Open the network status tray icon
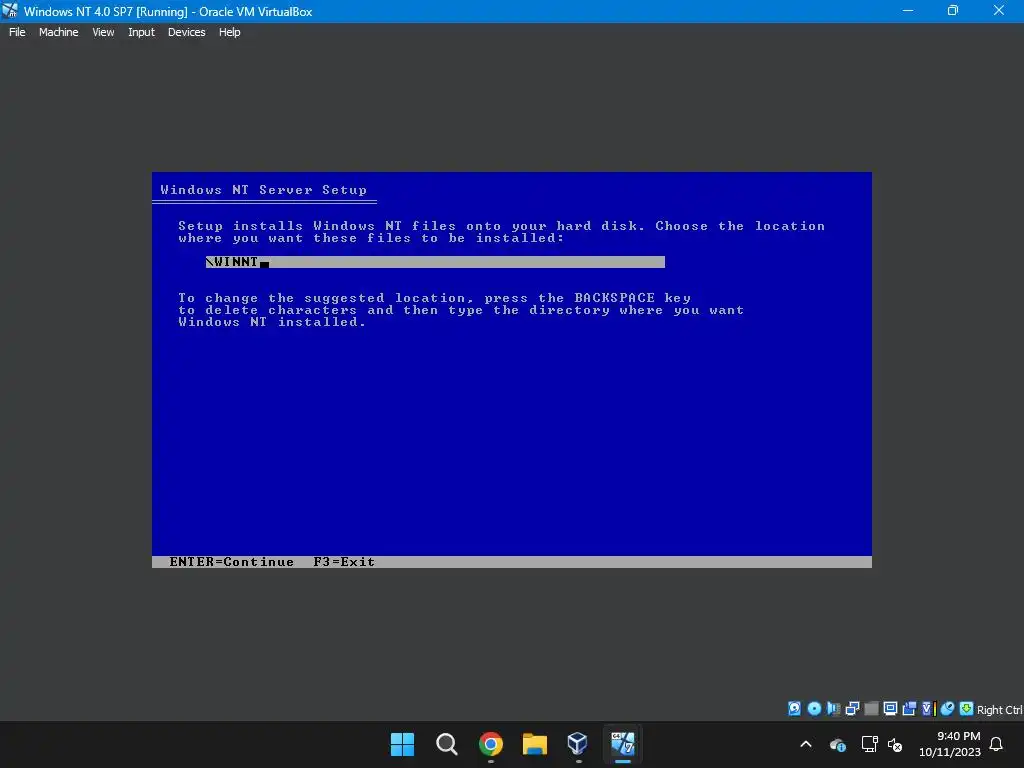The width and height of the screenshot is (1024, 768). pyautogui.click(x=869, y=744)
